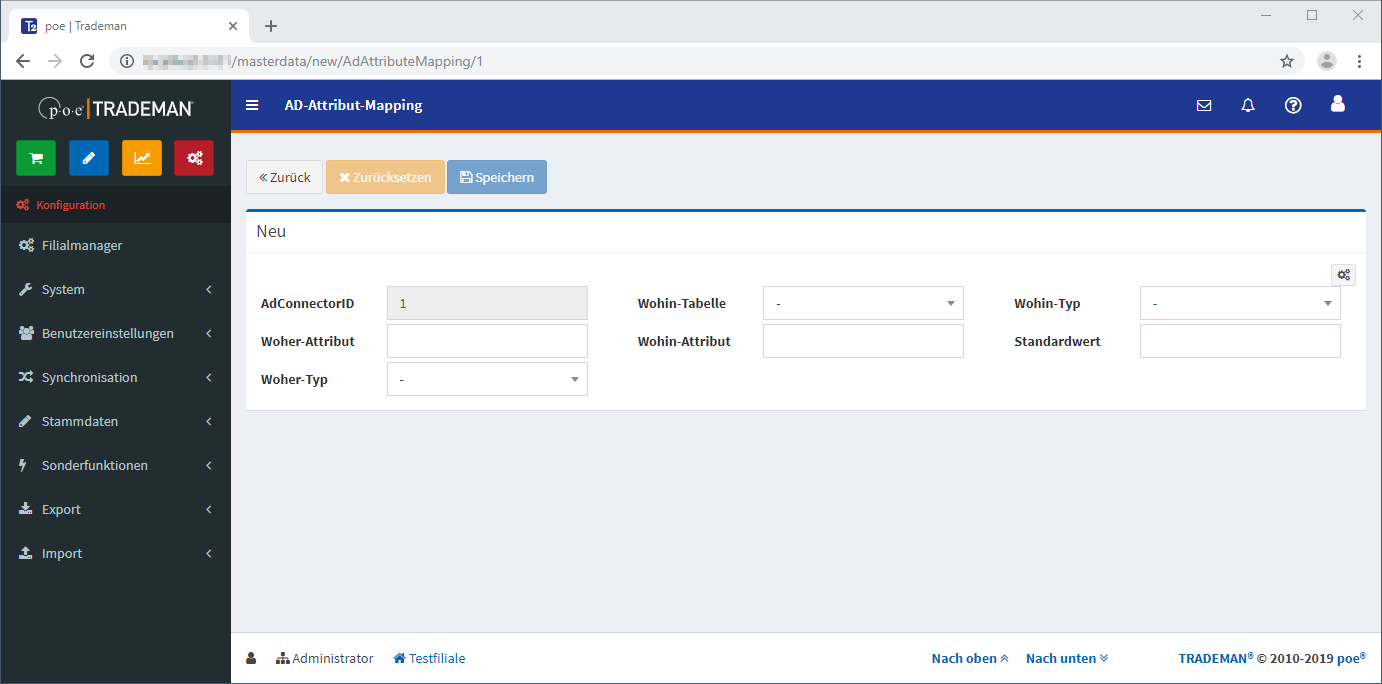Click the form settings gears icon
The height and width of the screenshot is (684, 1382).
(x=1343, y=274)
